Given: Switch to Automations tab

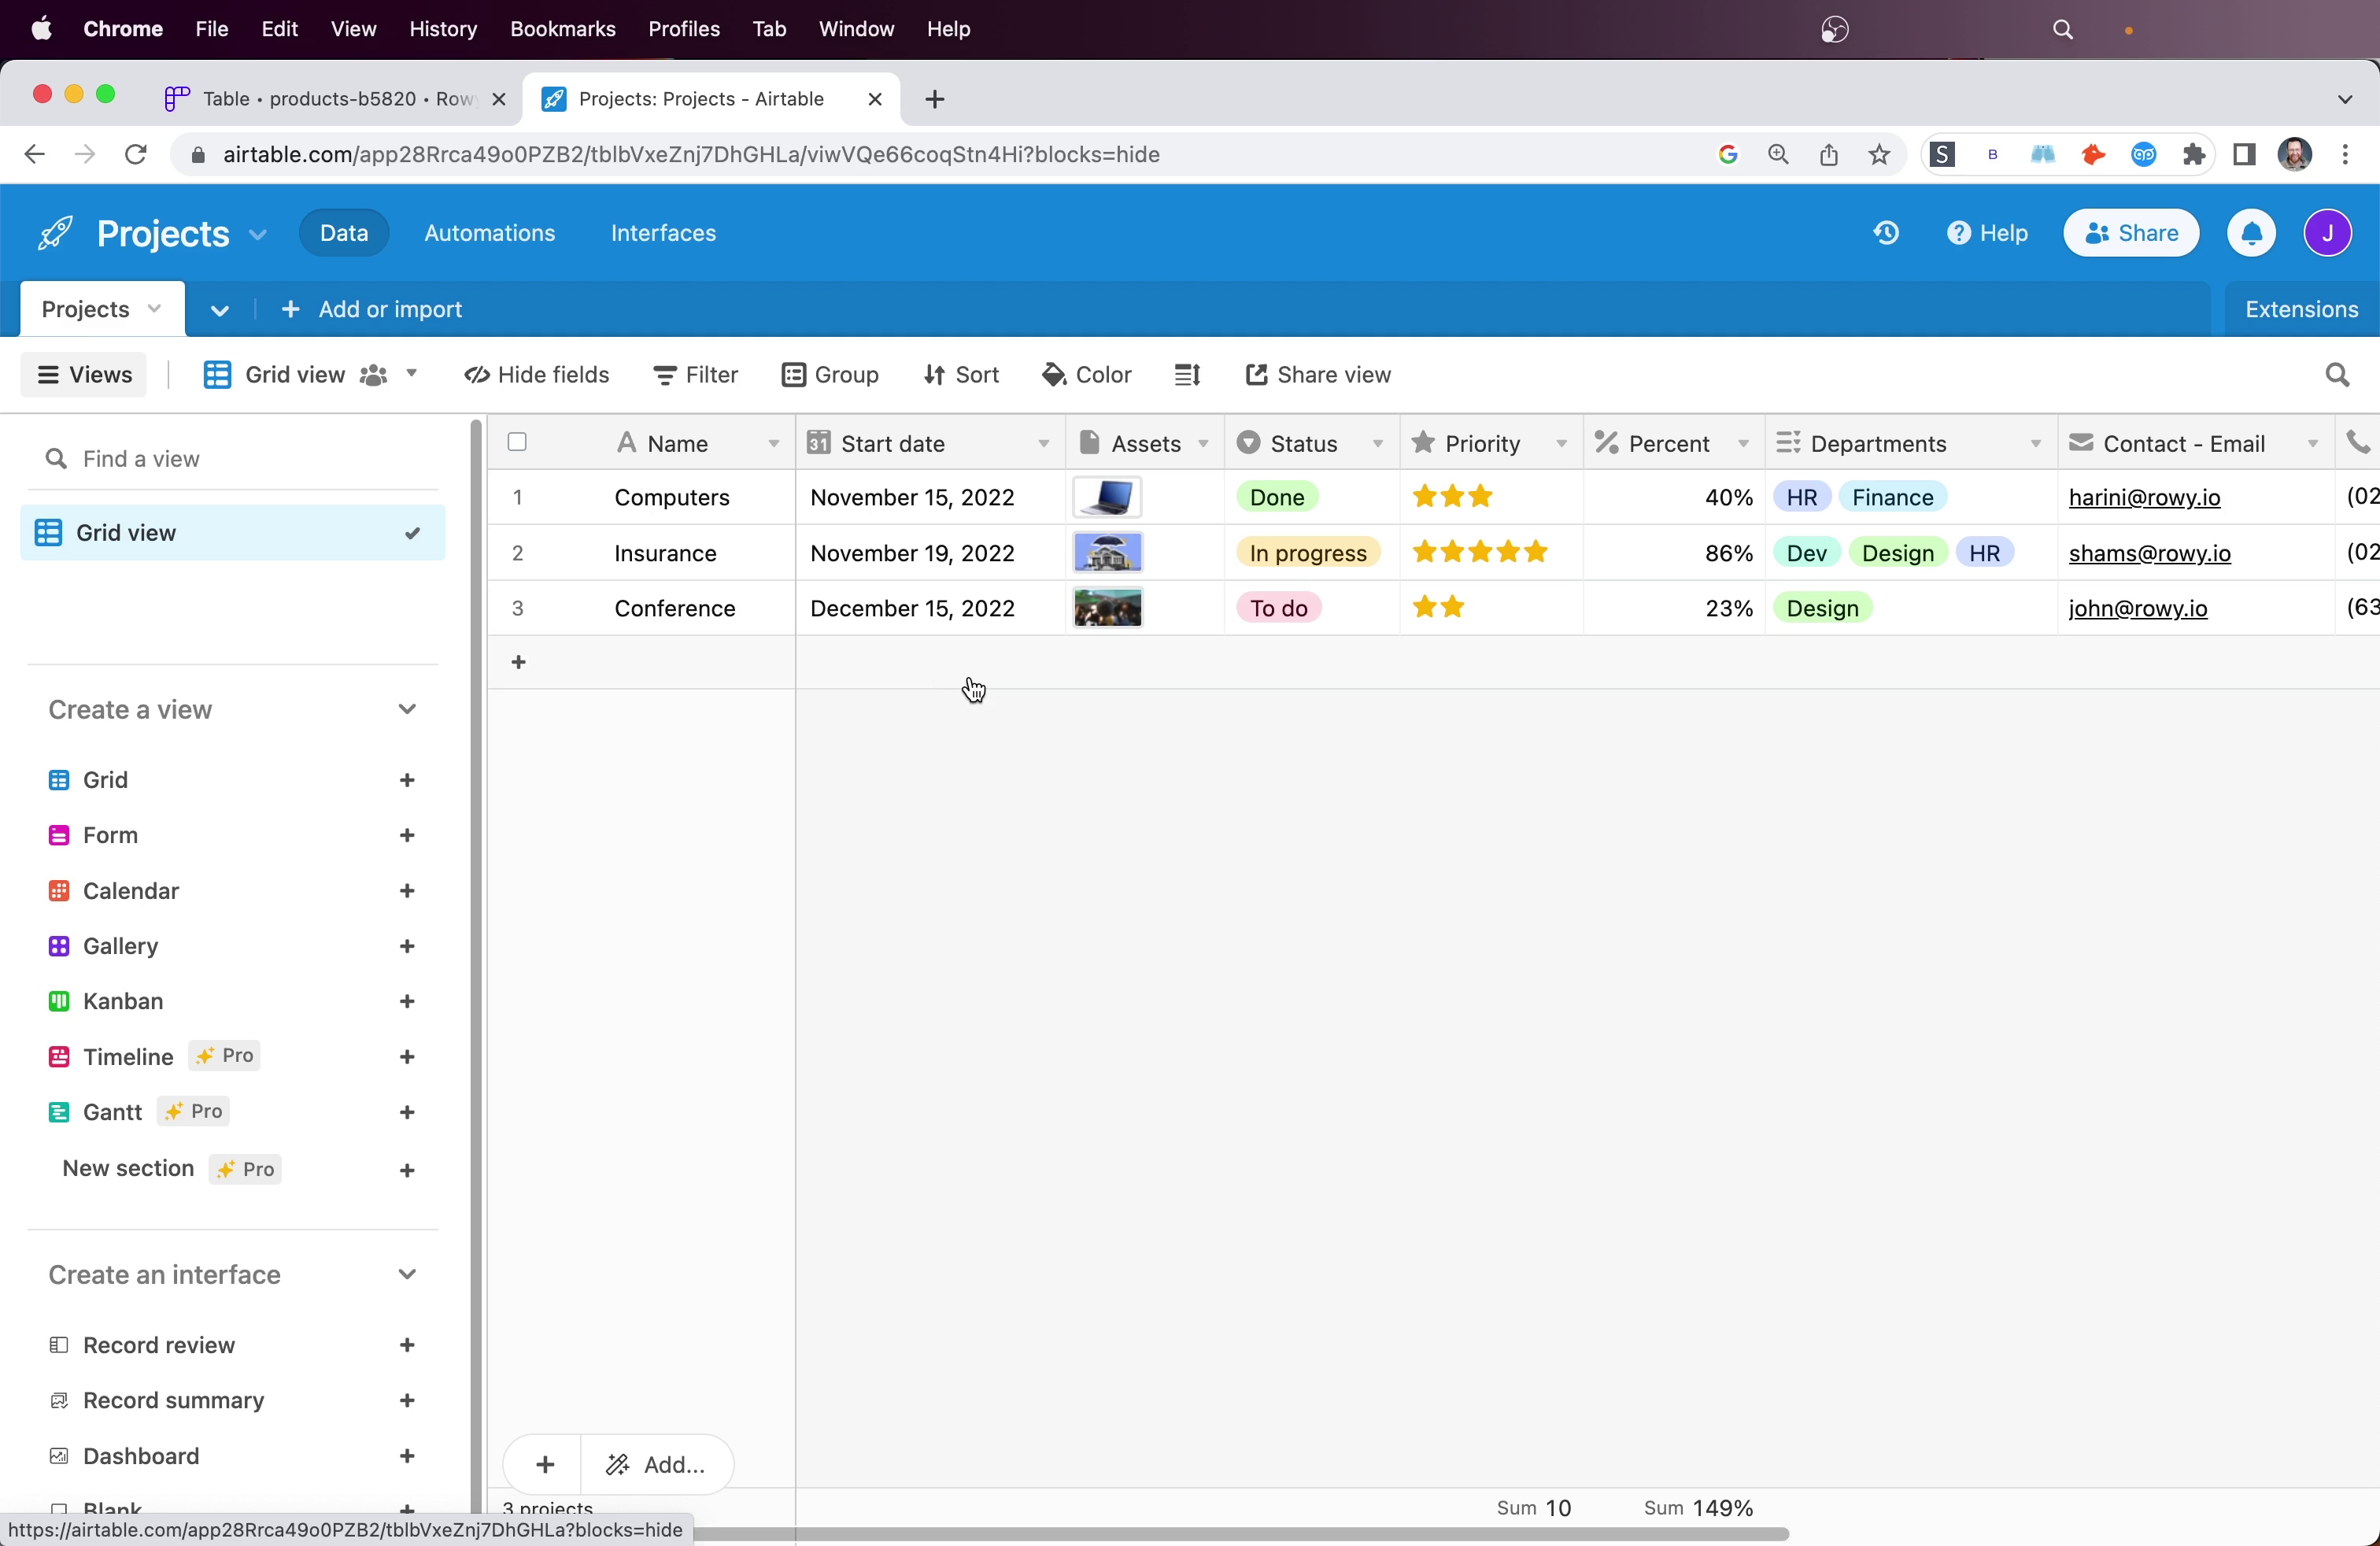Looking at the screenshot, I should [490, 234].
